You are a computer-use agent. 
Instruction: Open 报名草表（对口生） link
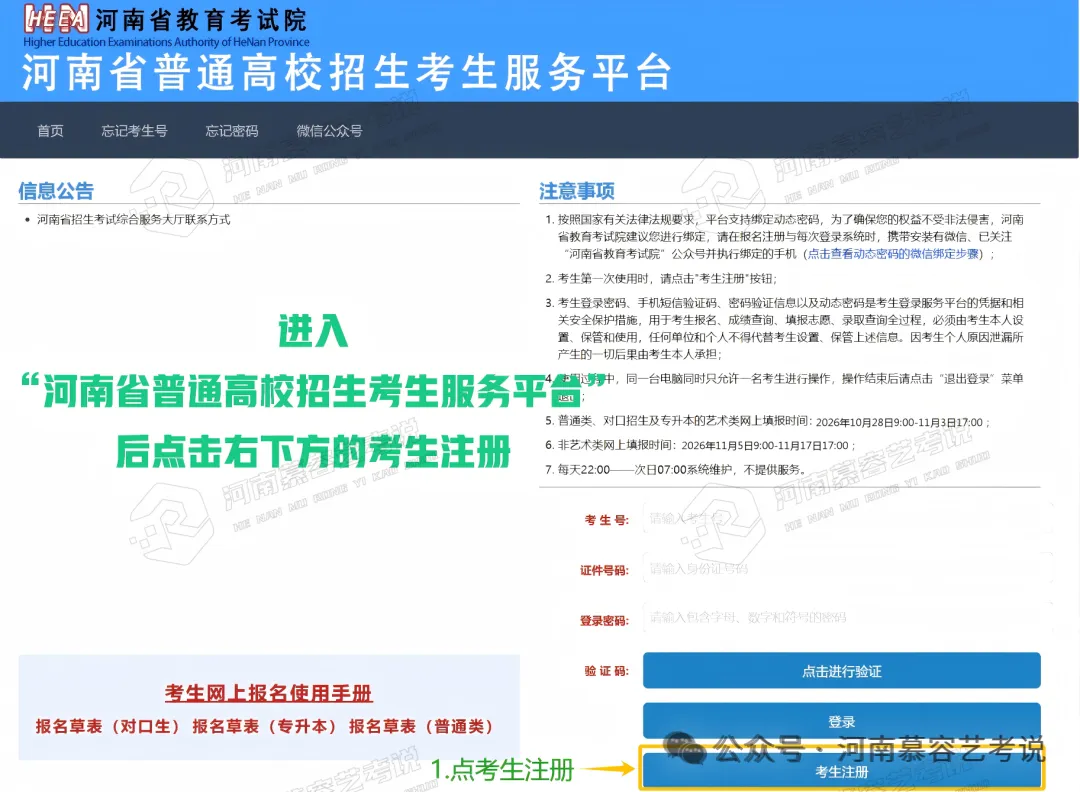107,727
